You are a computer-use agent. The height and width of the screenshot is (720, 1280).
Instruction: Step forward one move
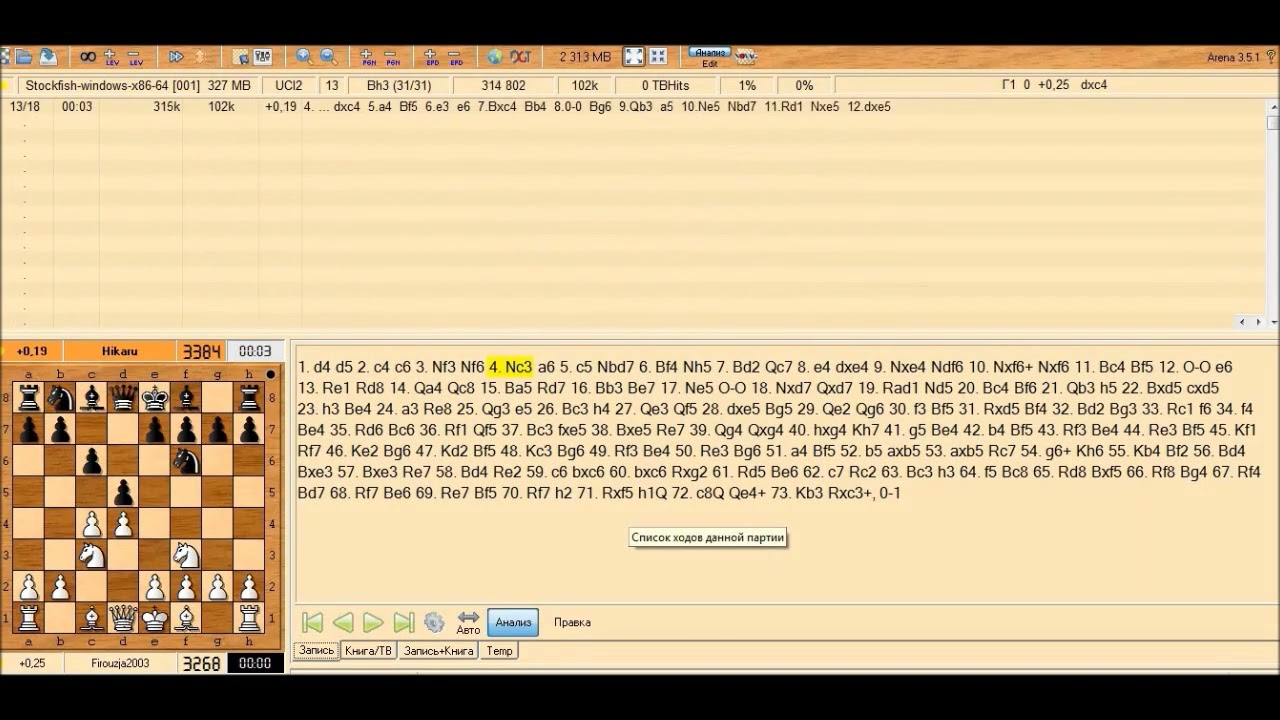point(373,623)
